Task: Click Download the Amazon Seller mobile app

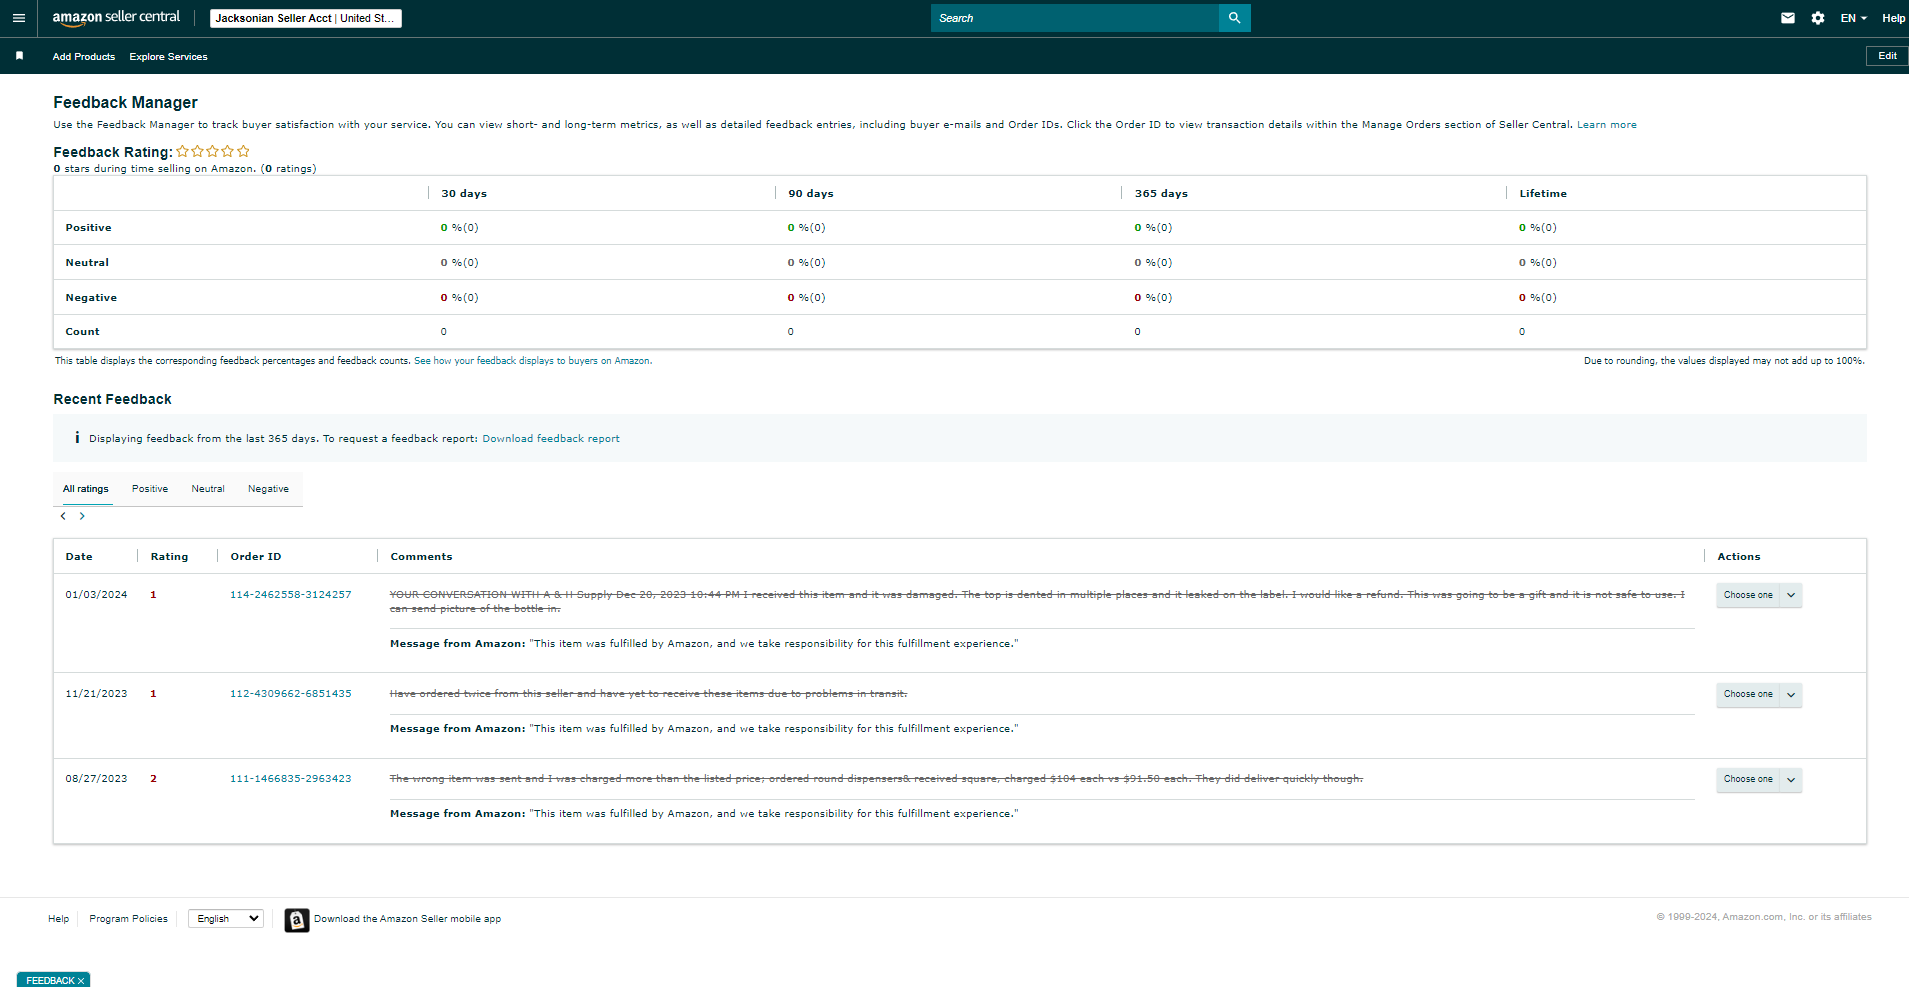Action: click(407, 919)
